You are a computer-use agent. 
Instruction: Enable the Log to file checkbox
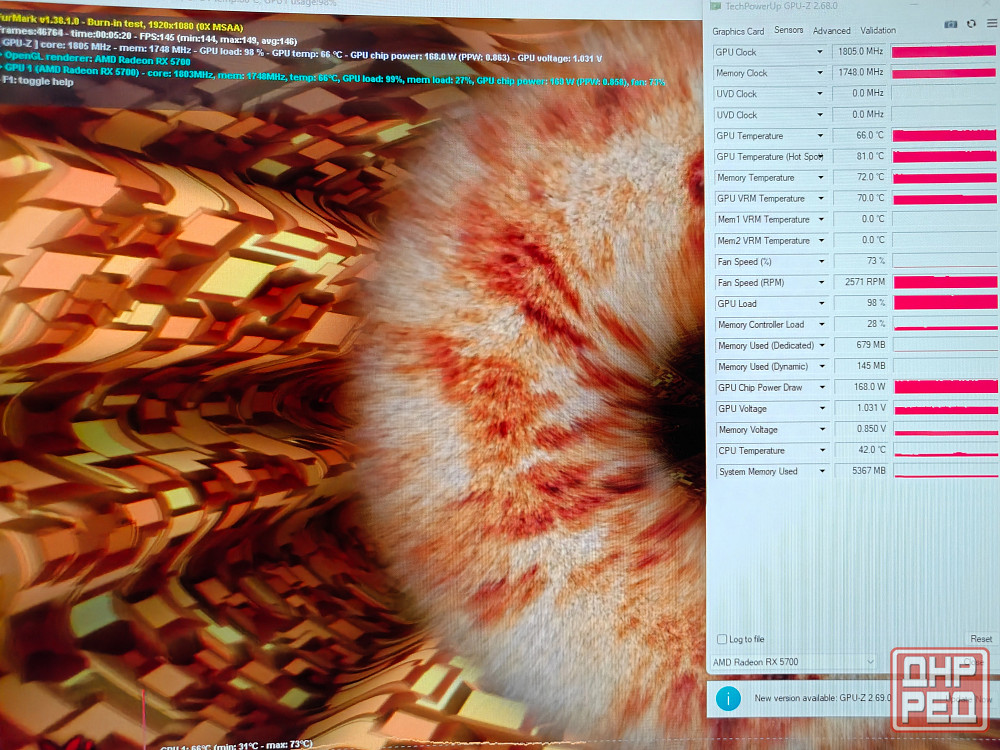pyautogui.click(x=722, y=639)
